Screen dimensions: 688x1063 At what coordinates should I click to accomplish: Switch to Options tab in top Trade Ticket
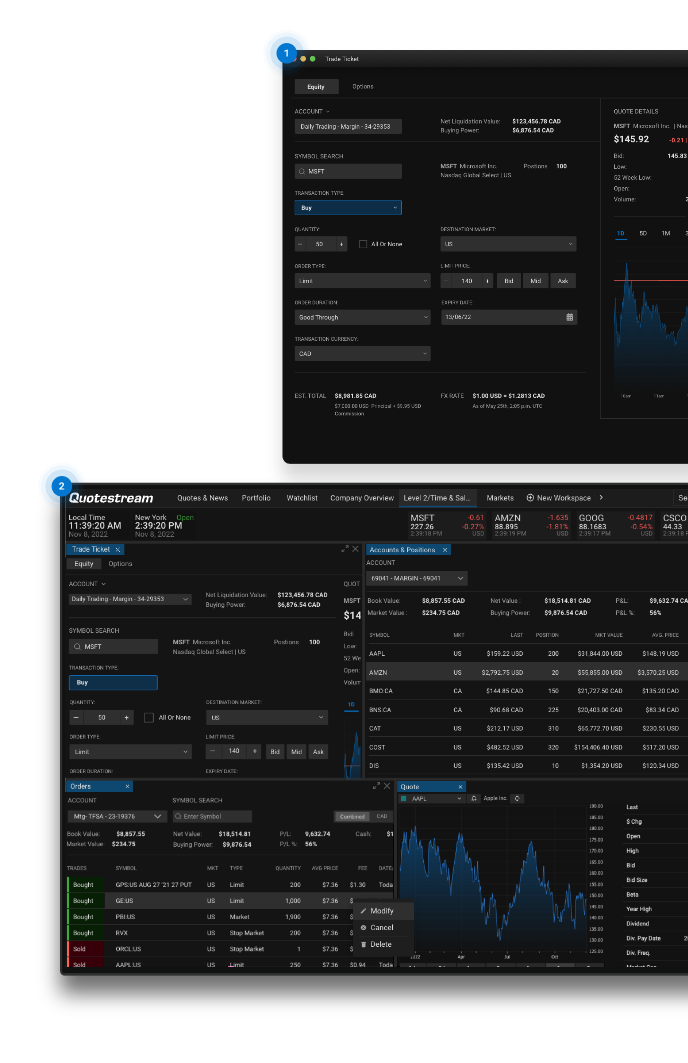point(363,87)
